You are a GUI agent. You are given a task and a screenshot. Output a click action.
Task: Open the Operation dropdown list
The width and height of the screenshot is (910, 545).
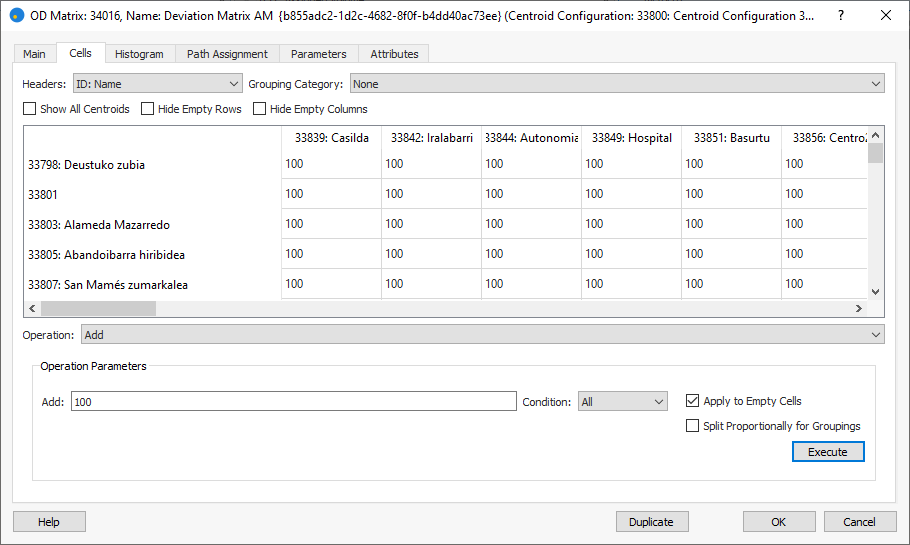point(482,335)
